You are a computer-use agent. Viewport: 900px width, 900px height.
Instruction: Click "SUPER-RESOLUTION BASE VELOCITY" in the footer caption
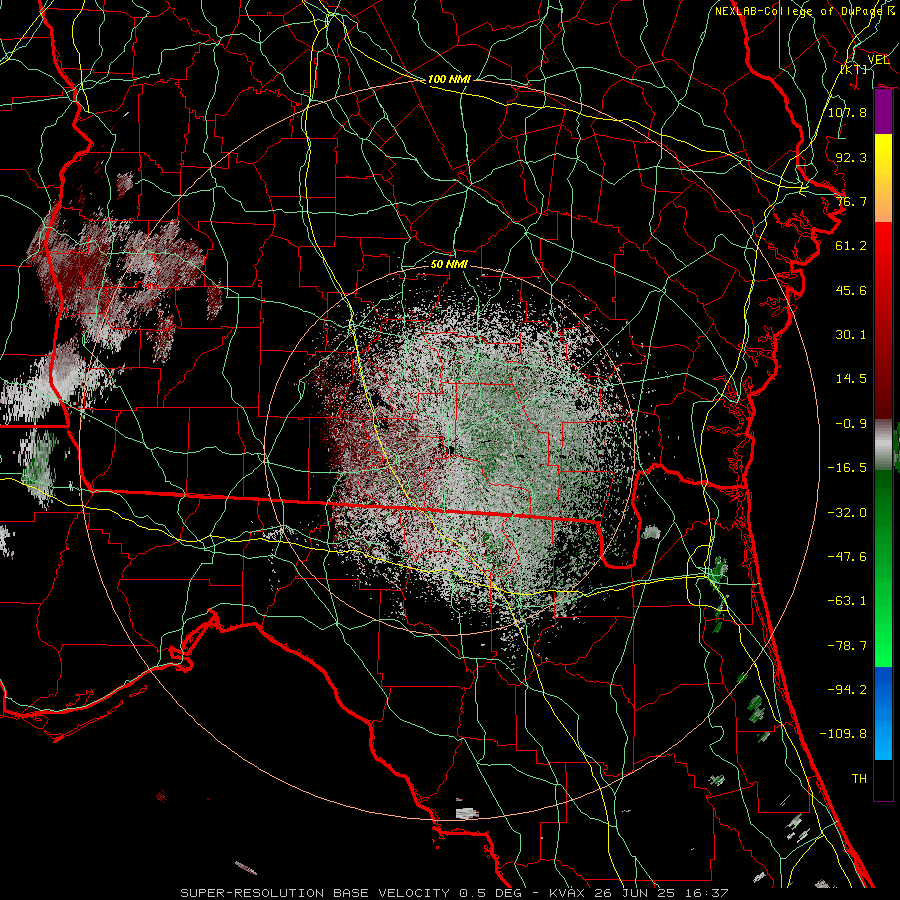315,893
